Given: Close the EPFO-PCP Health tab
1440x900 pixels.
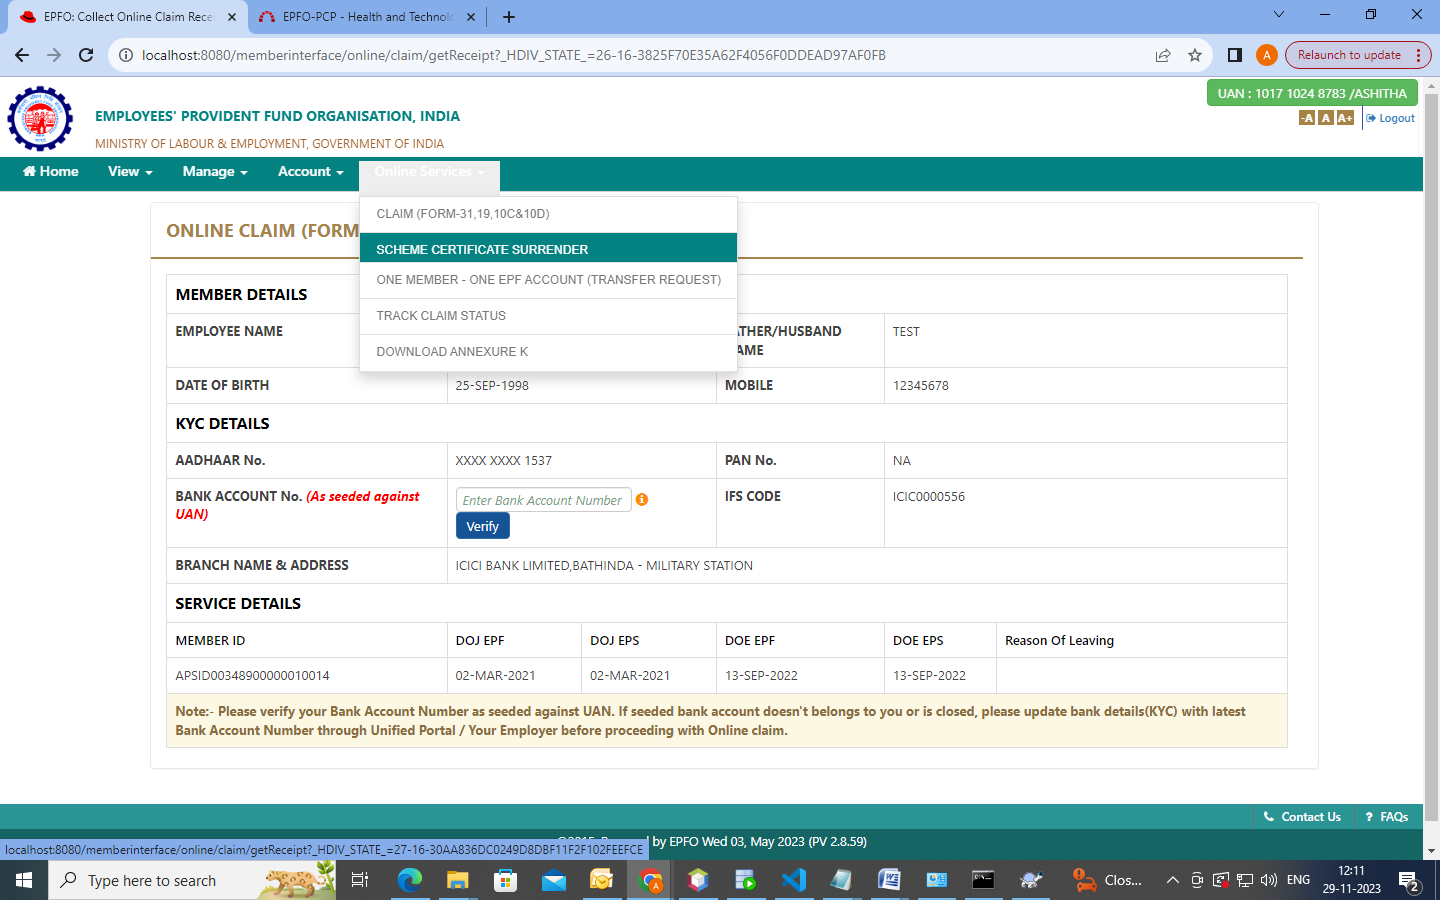Looking at the screenshot, I should (x=471, y=17).
